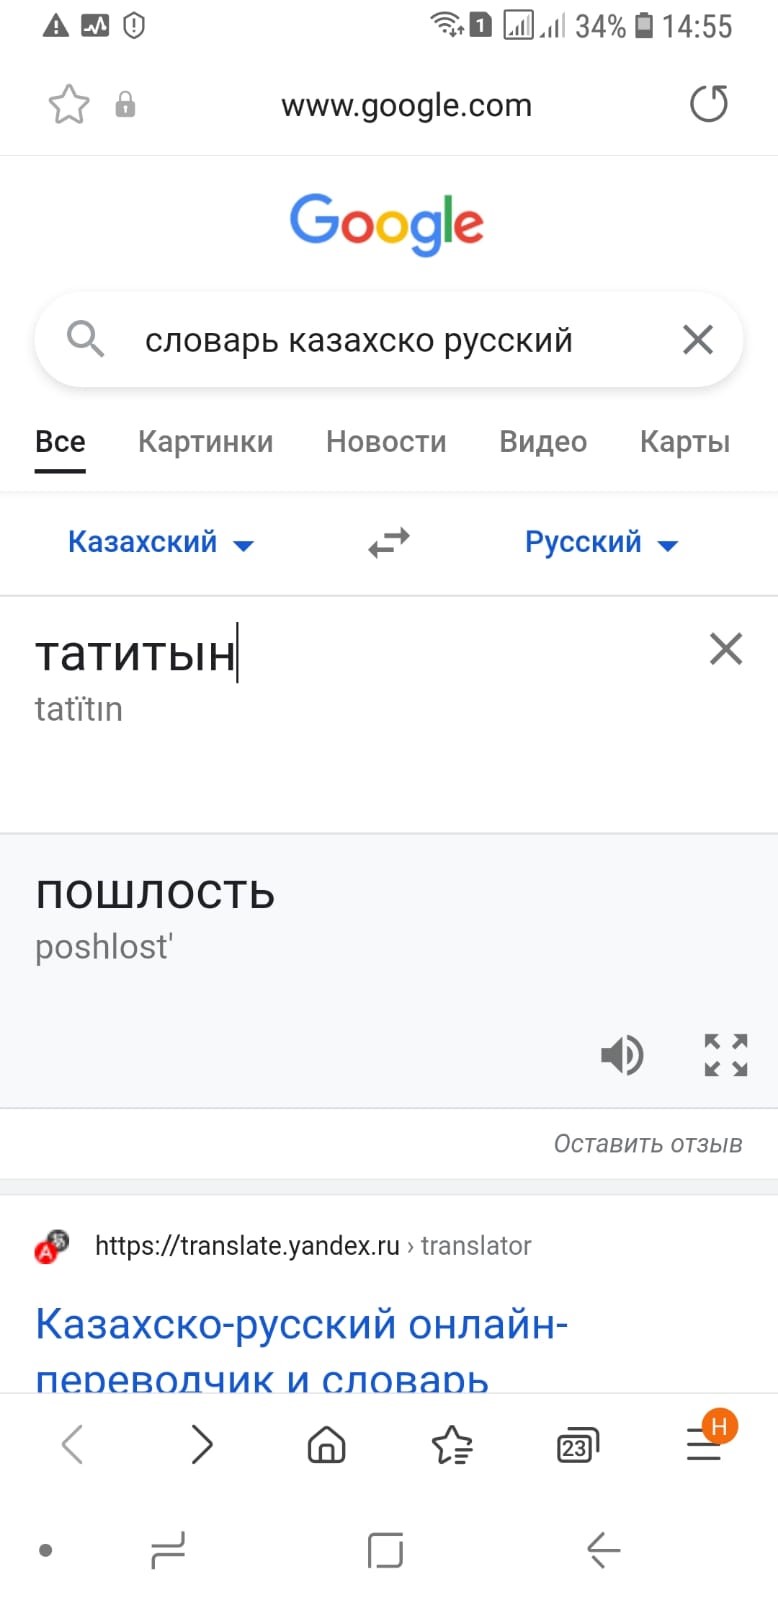Viewport: 778px width, 1600px height.
Task: Open Yandex Казахско-русский translator result
Action: click(x=301, y=1325)
